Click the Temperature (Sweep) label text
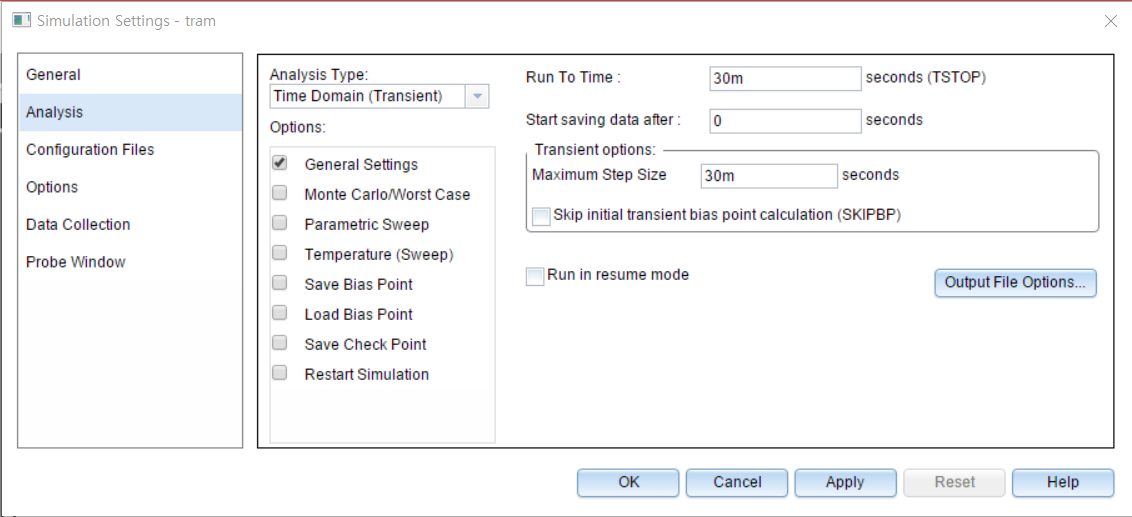Viewport: 1132px width, 517px height. pos(379,255)
